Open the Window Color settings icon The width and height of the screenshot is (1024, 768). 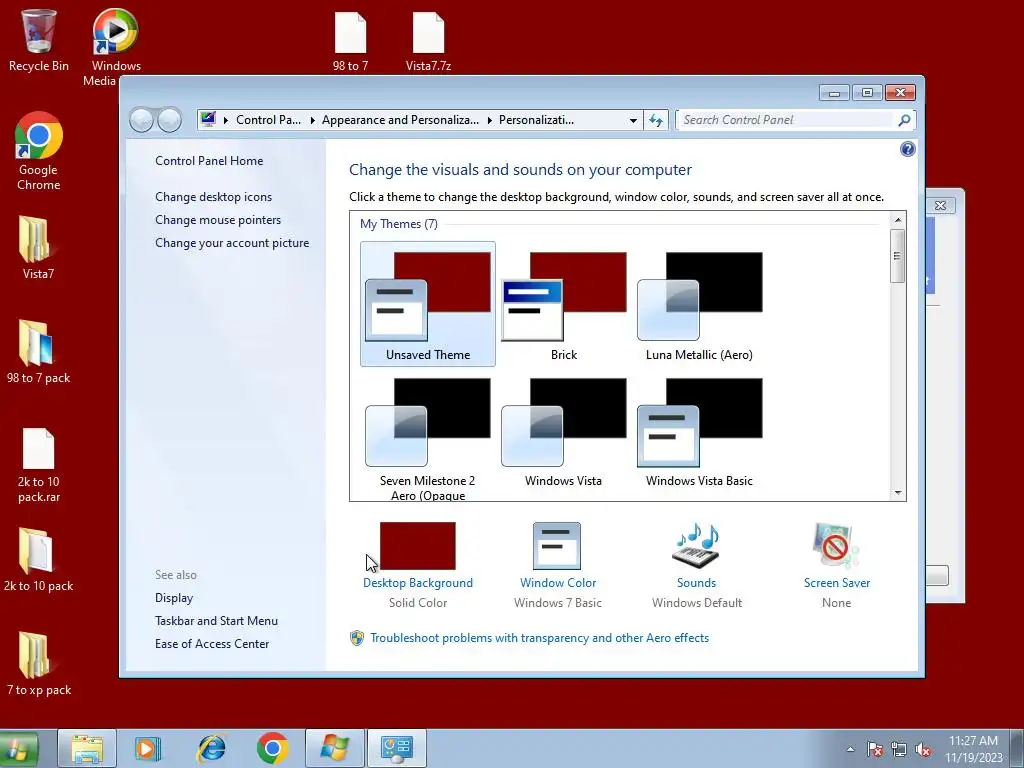point(557,547)
